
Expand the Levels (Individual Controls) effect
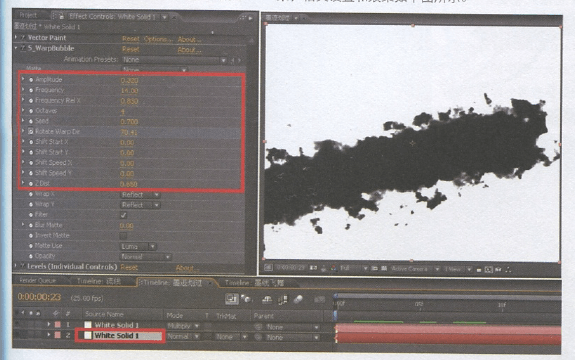(16, 266)
